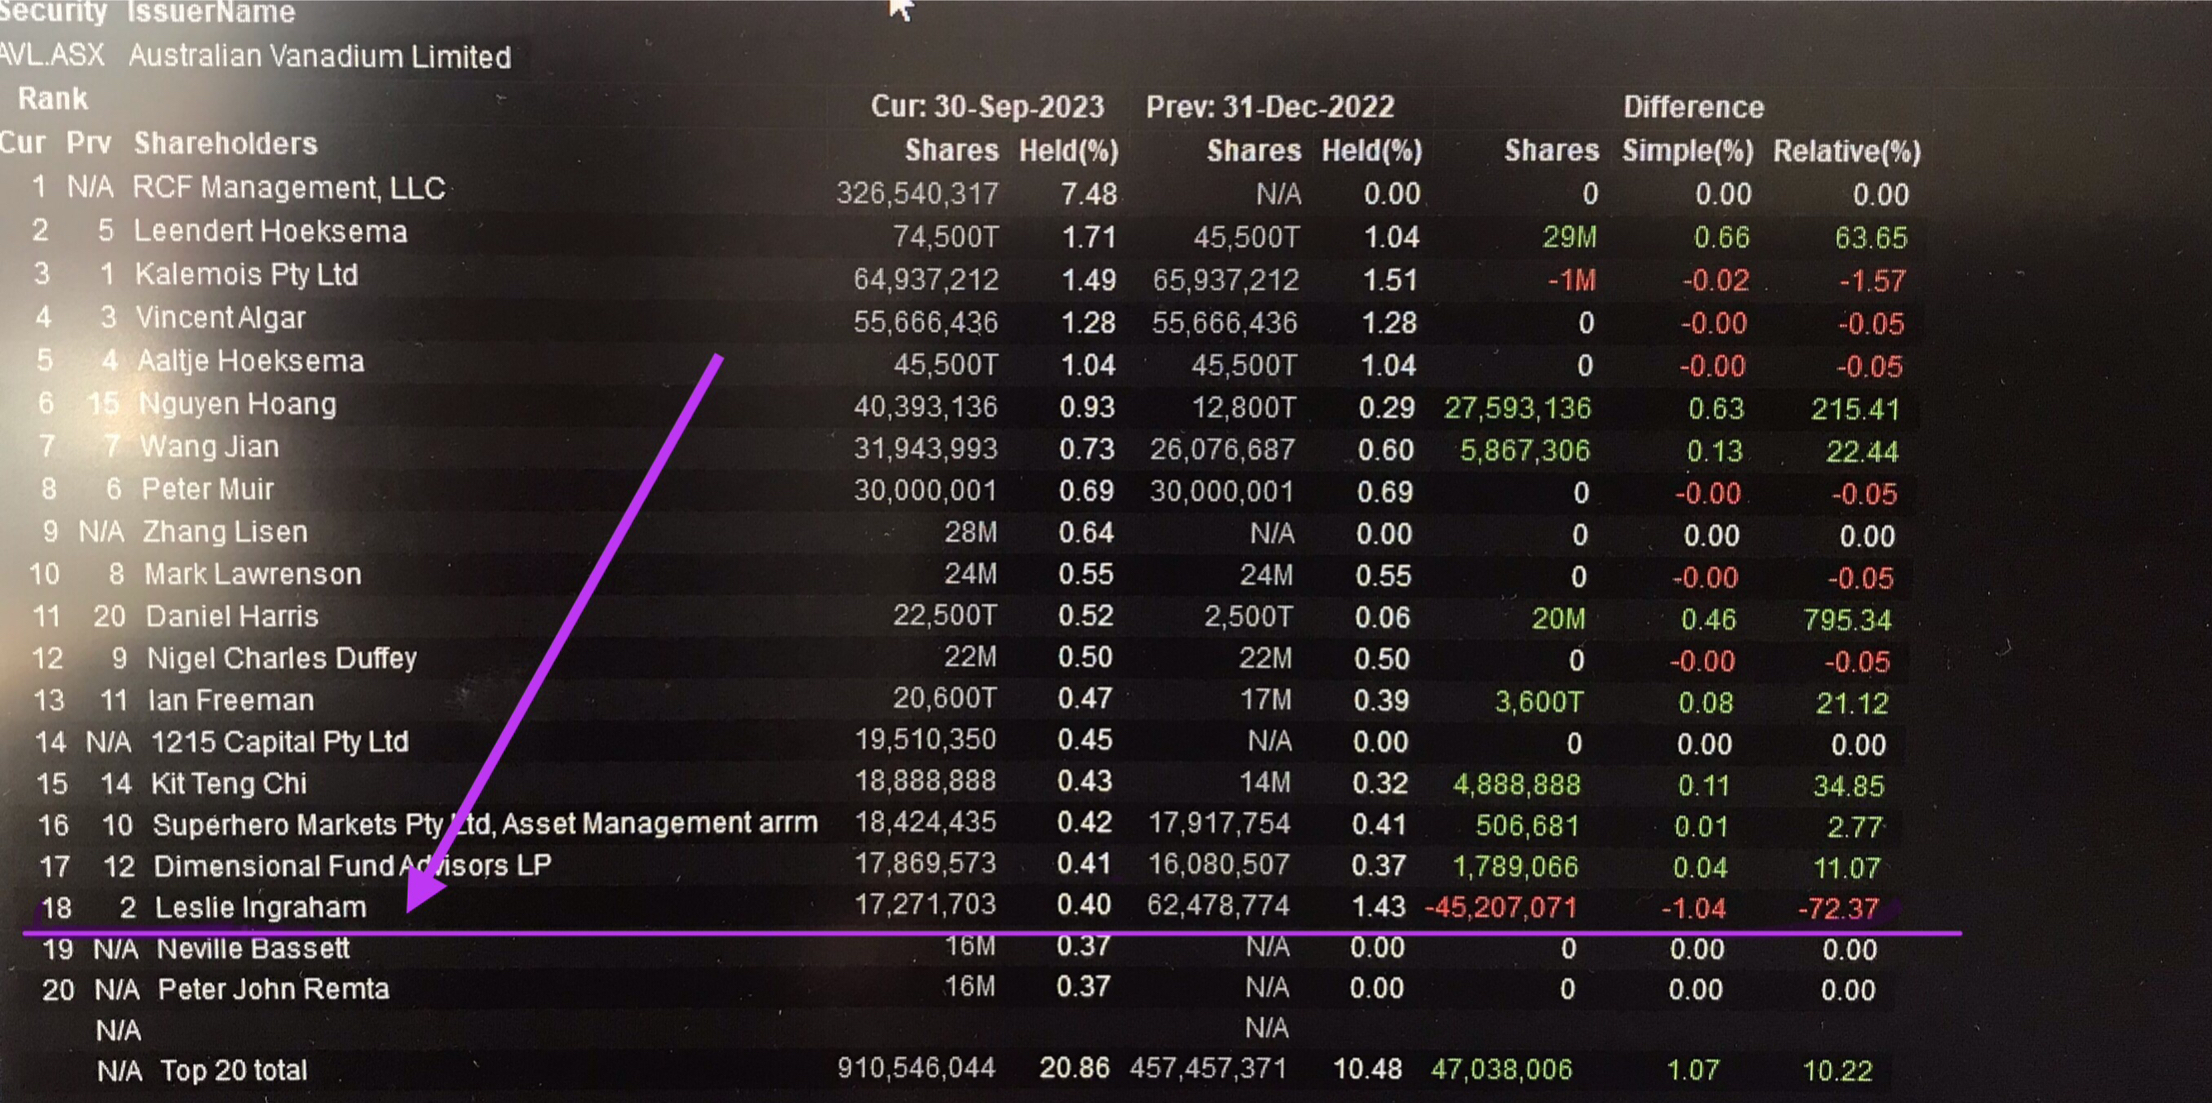Screen dimensions: 2212x1103
Task: Click relative change value 215.41
Action: (x=1855, y=409)
